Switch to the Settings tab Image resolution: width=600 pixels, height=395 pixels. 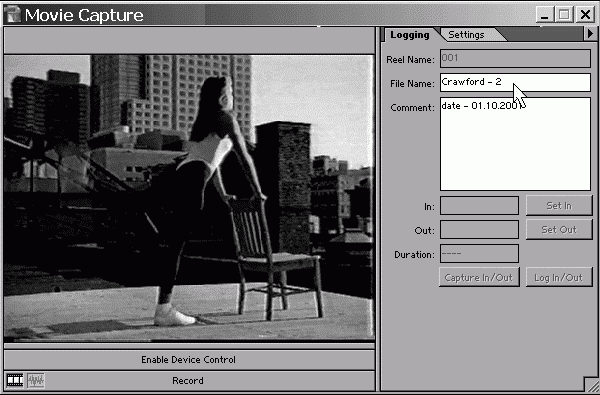tap(466, 35)
